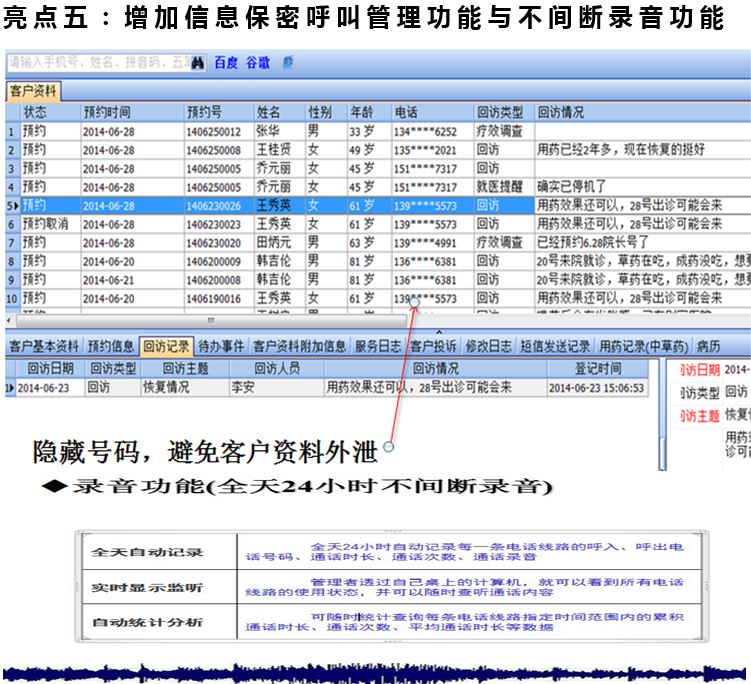Switch to the 客户投诉 tab
The image size is (751, 684).
pos(433,346)
